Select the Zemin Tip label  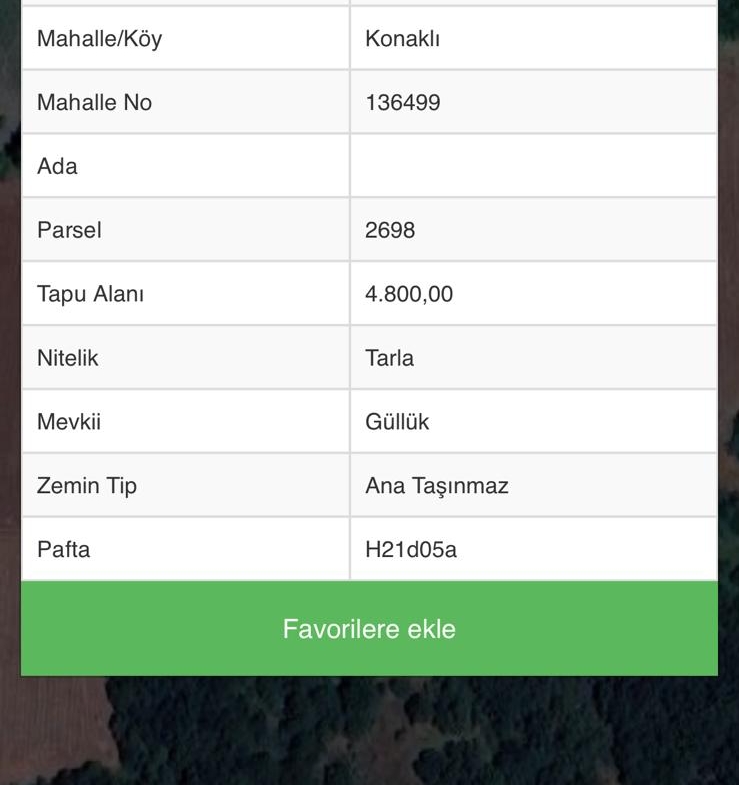pos(87,486)
